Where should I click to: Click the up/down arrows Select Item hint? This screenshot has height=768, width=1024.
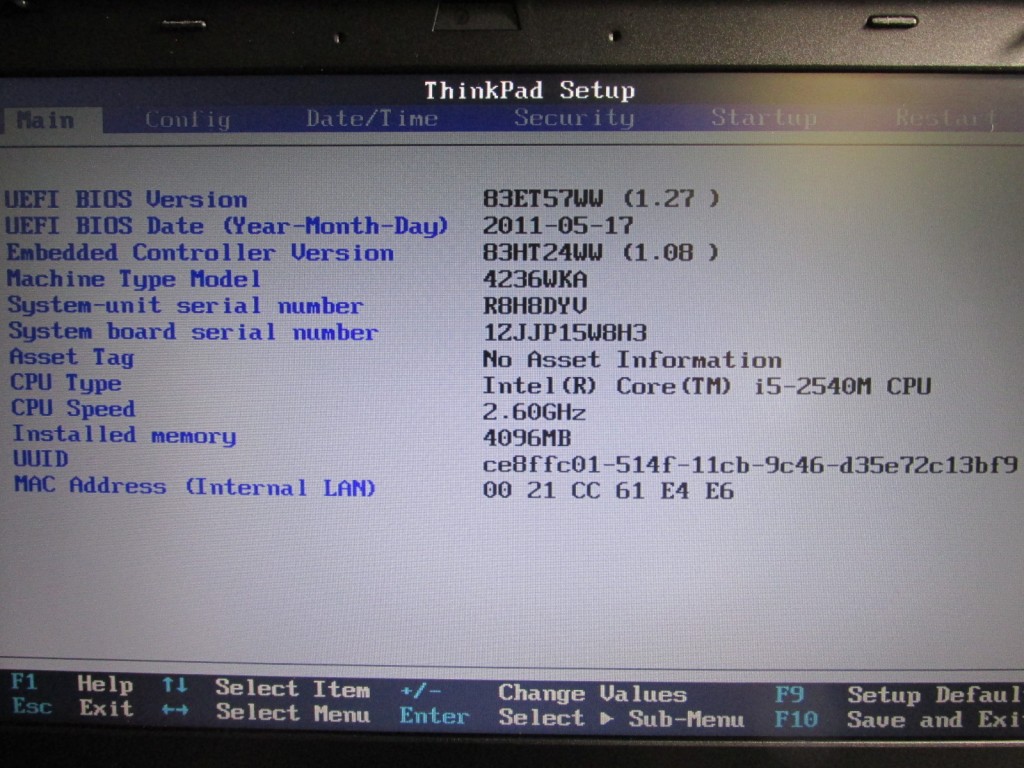click(266, 687)
